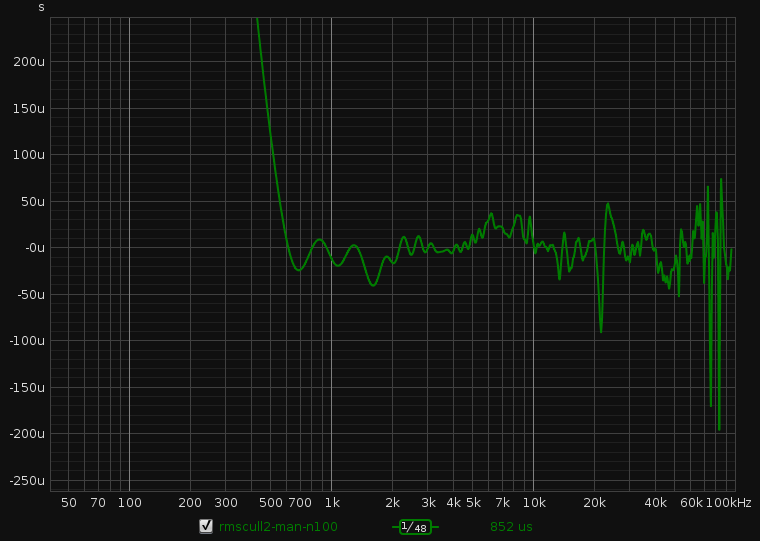Click the 40k frequency axis label
The height and width of the screenshot is (541, 760).
[x=655, y=503]
